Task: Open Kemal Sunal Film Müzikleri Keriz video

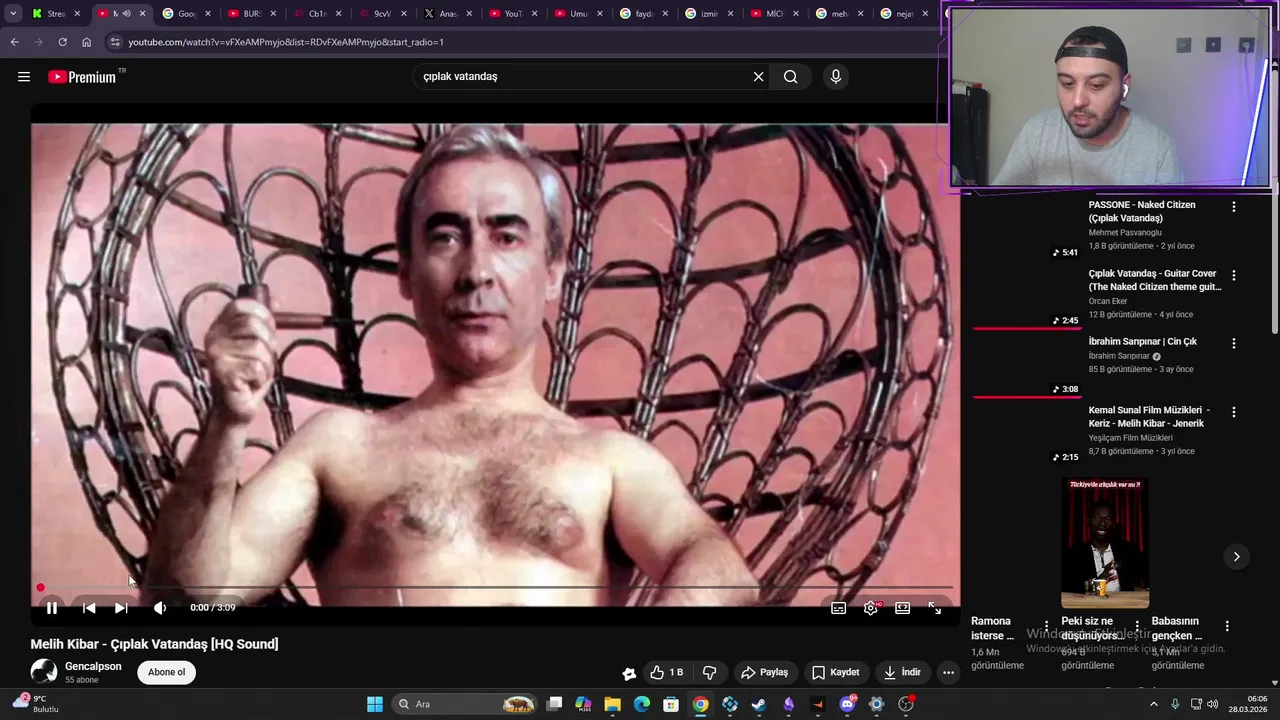Action: 1149,416
